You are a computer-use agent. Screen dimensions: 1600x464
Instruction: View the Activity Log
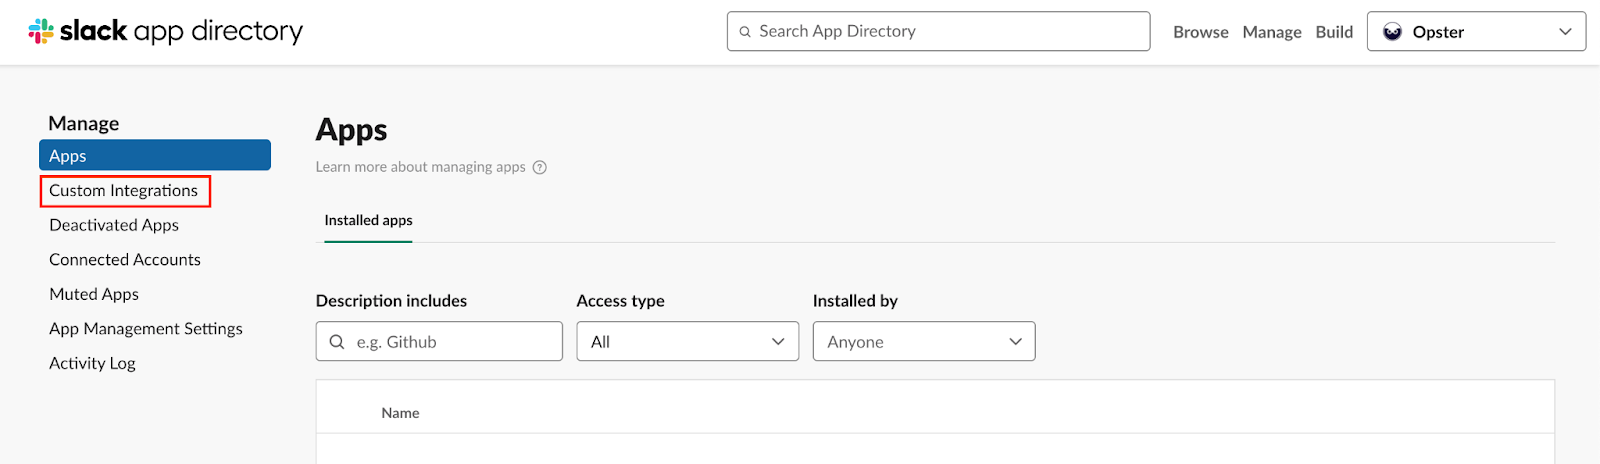point(92,363)
